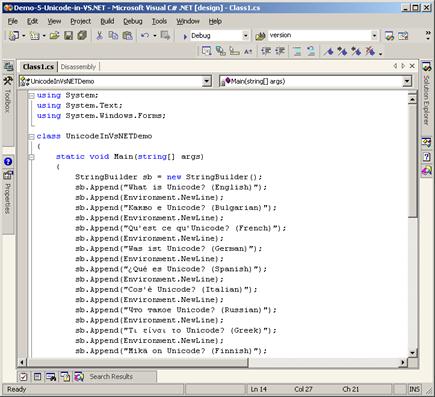Open the View menu
Screen dimensions: 435x397
54,21
